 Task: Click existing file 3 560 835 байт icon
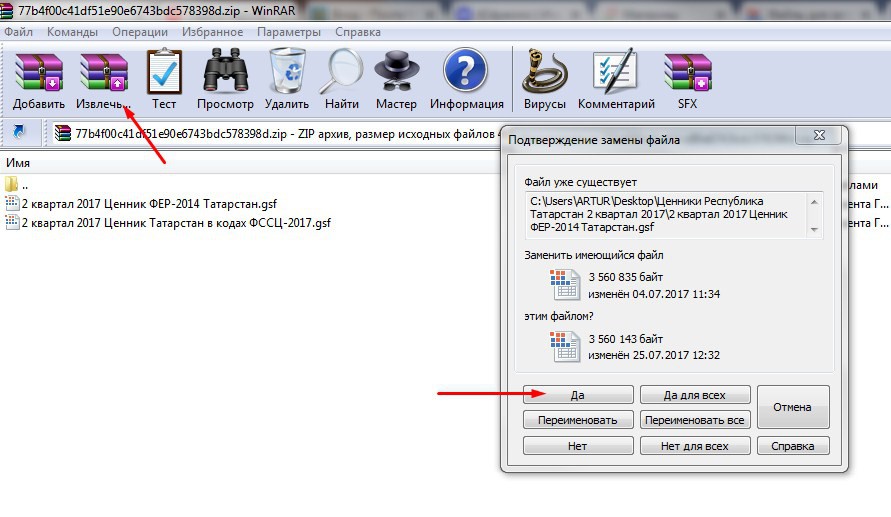click(565, 284)
